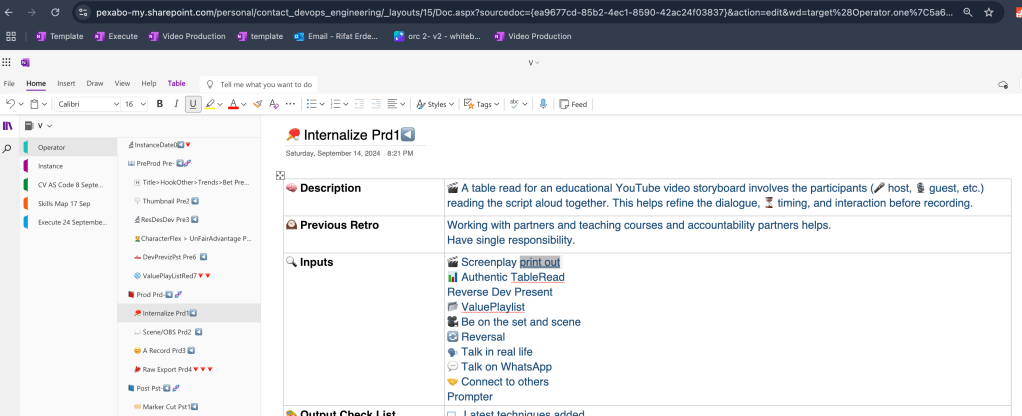The image size is (1022, 416).
Task: Toggle Underline formatting
Action: tap(193, 104)
